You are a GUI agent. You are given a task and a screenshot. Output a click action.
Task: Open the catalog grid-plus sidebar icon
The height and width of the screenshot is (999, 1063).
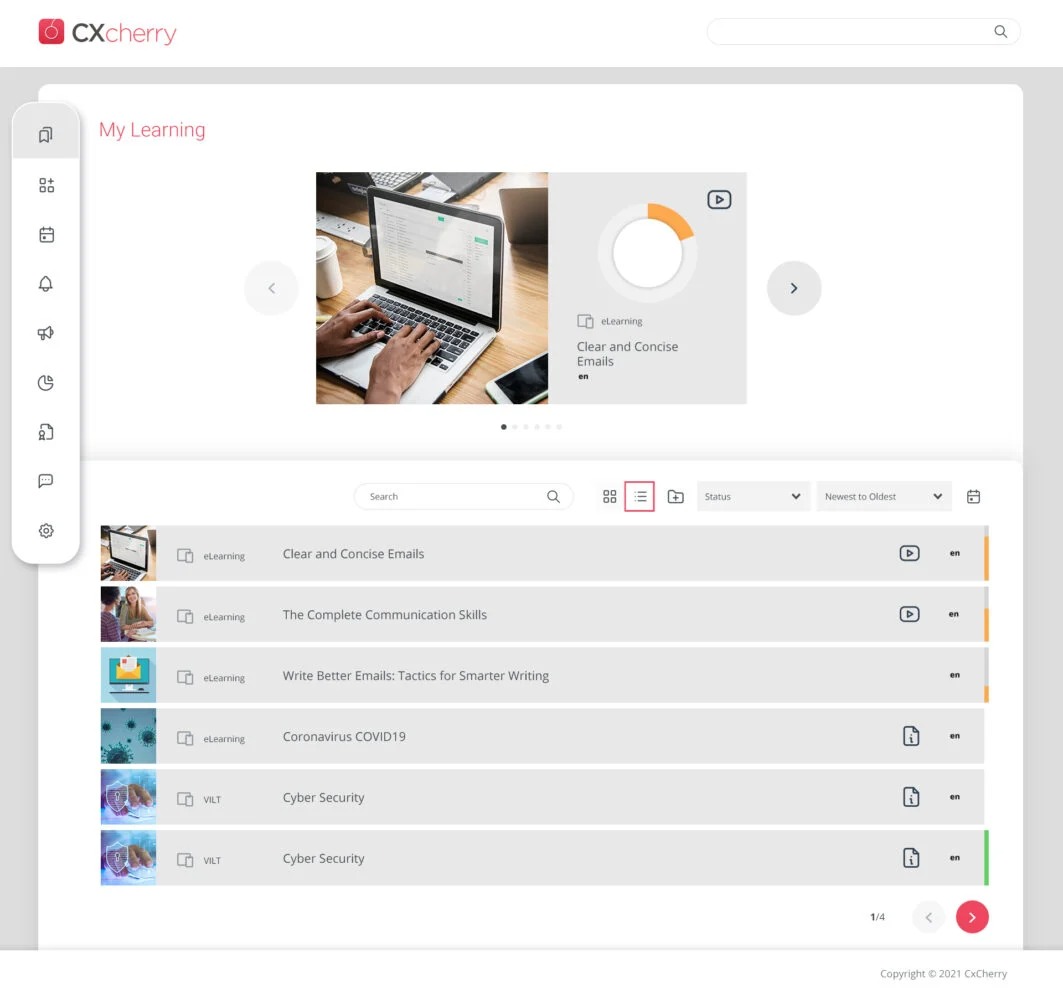pyautogui.click(x=46, y=185)
